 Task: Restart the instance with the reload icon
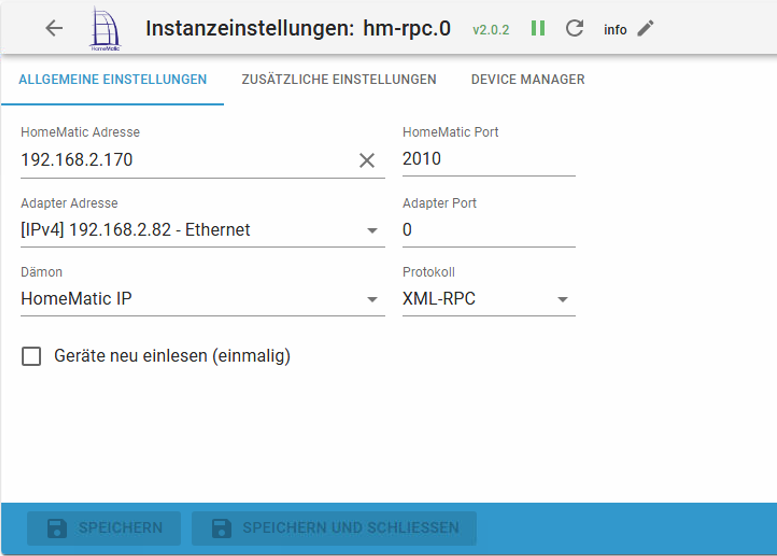coord(574,28)
